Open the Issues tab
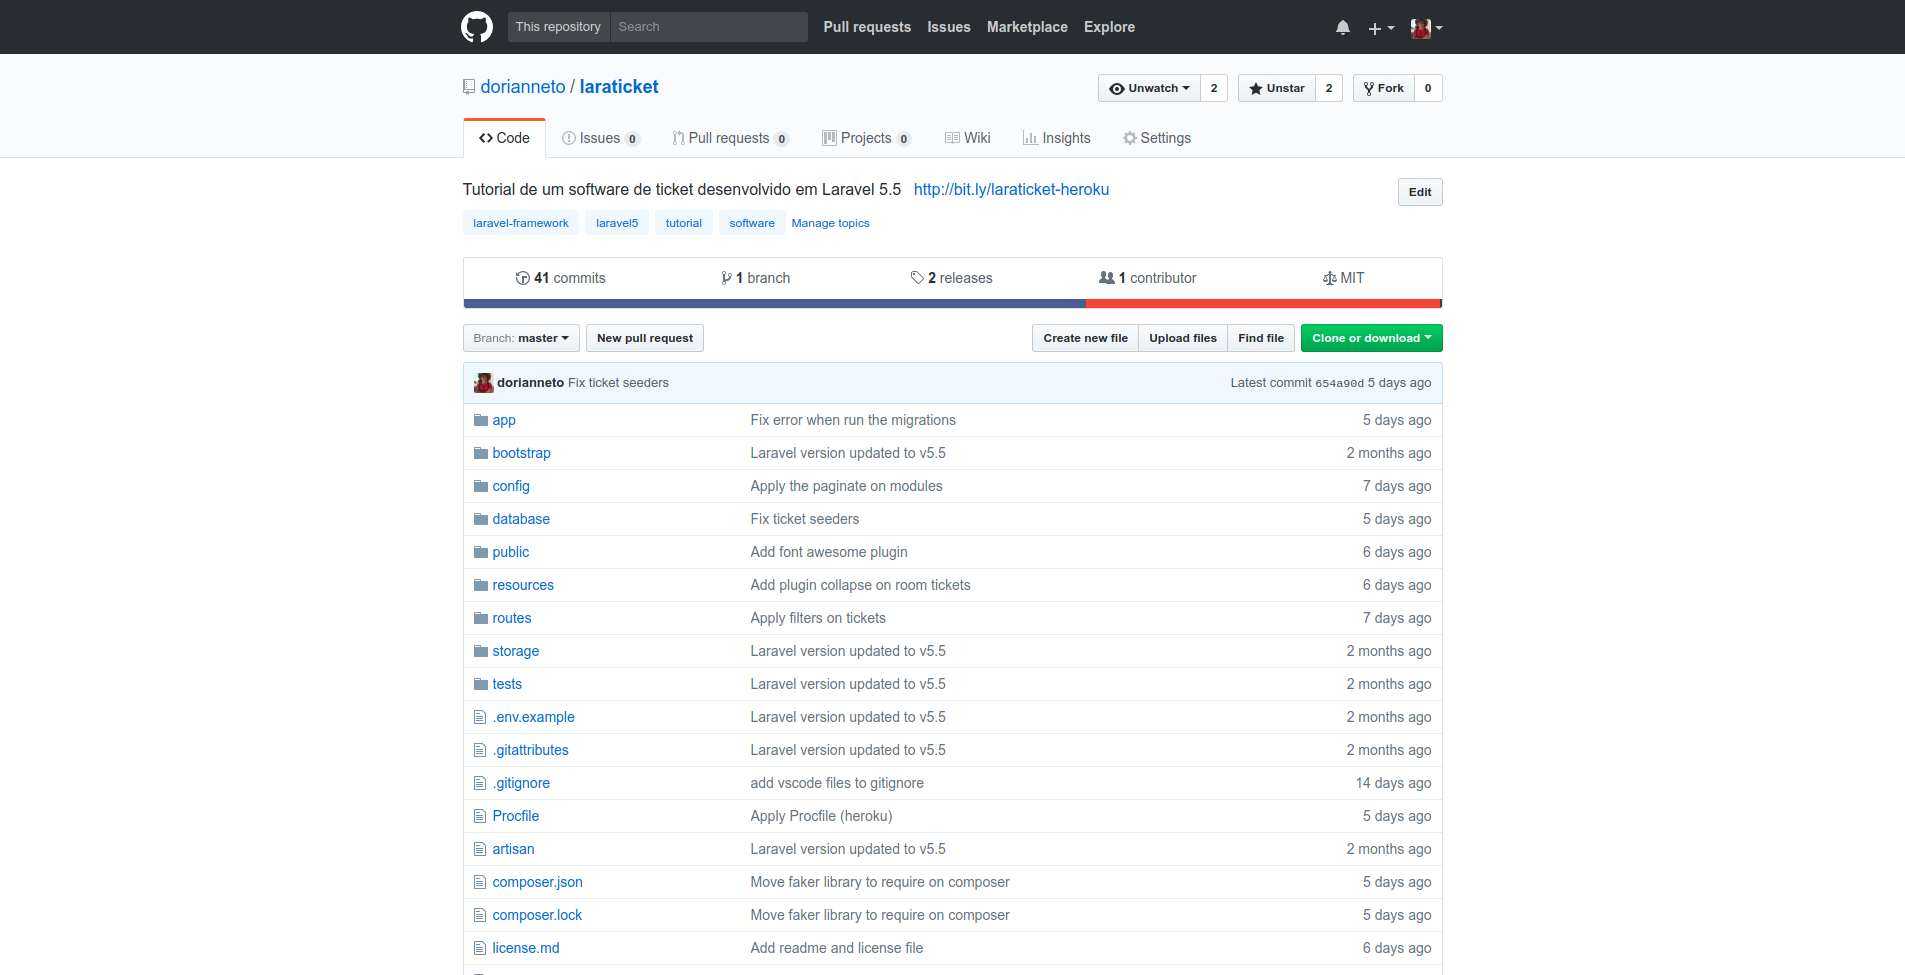This screenshot has height=975, width=1905. click(x=601, y=138)
